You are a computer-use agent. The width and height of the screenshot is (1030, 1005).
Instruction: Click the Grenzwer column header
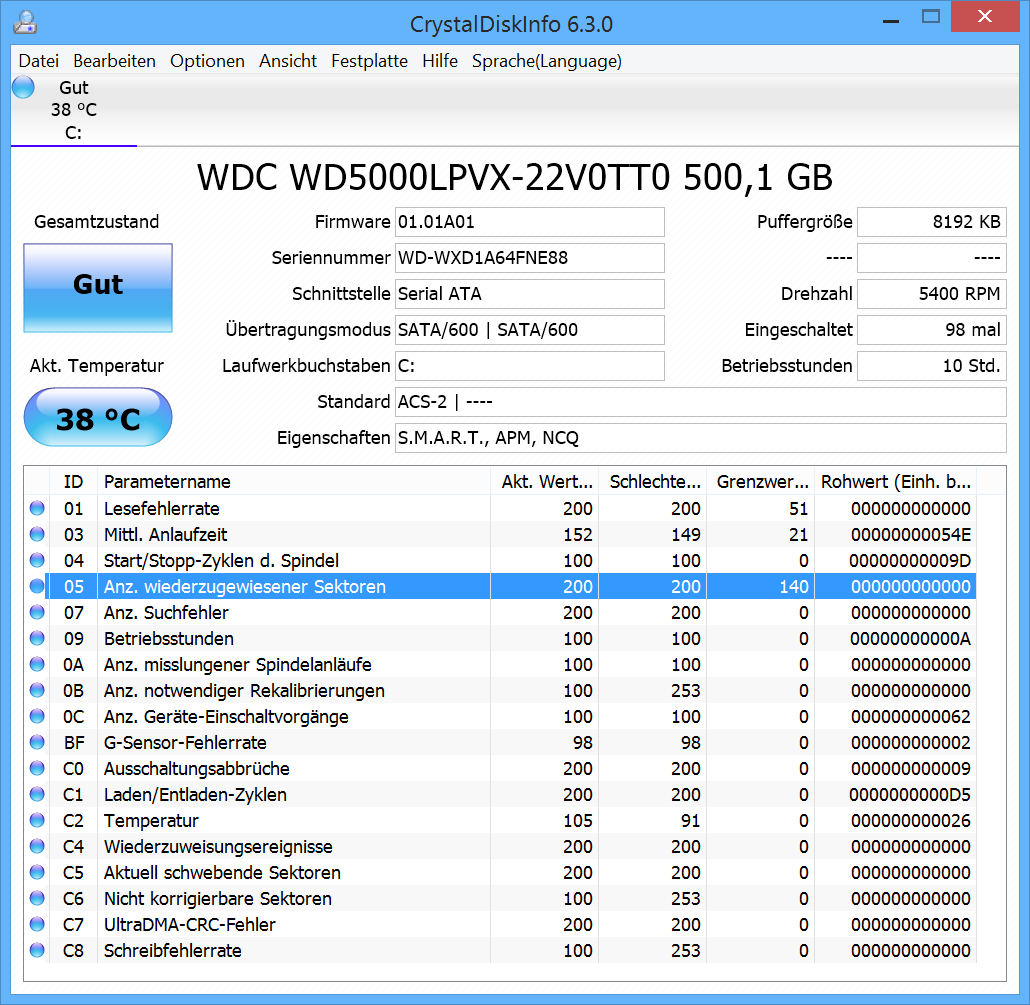click(761, 481)
